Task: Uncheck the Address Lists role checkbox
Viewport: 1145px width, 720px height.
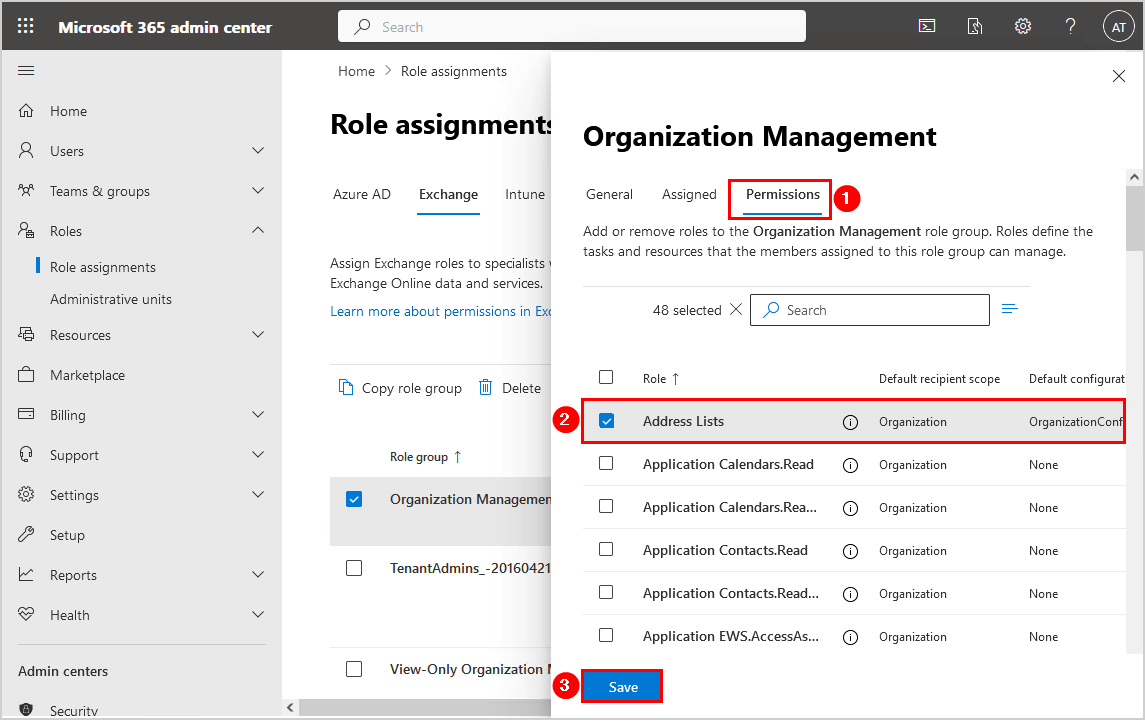Action: (x=606, y=421)
